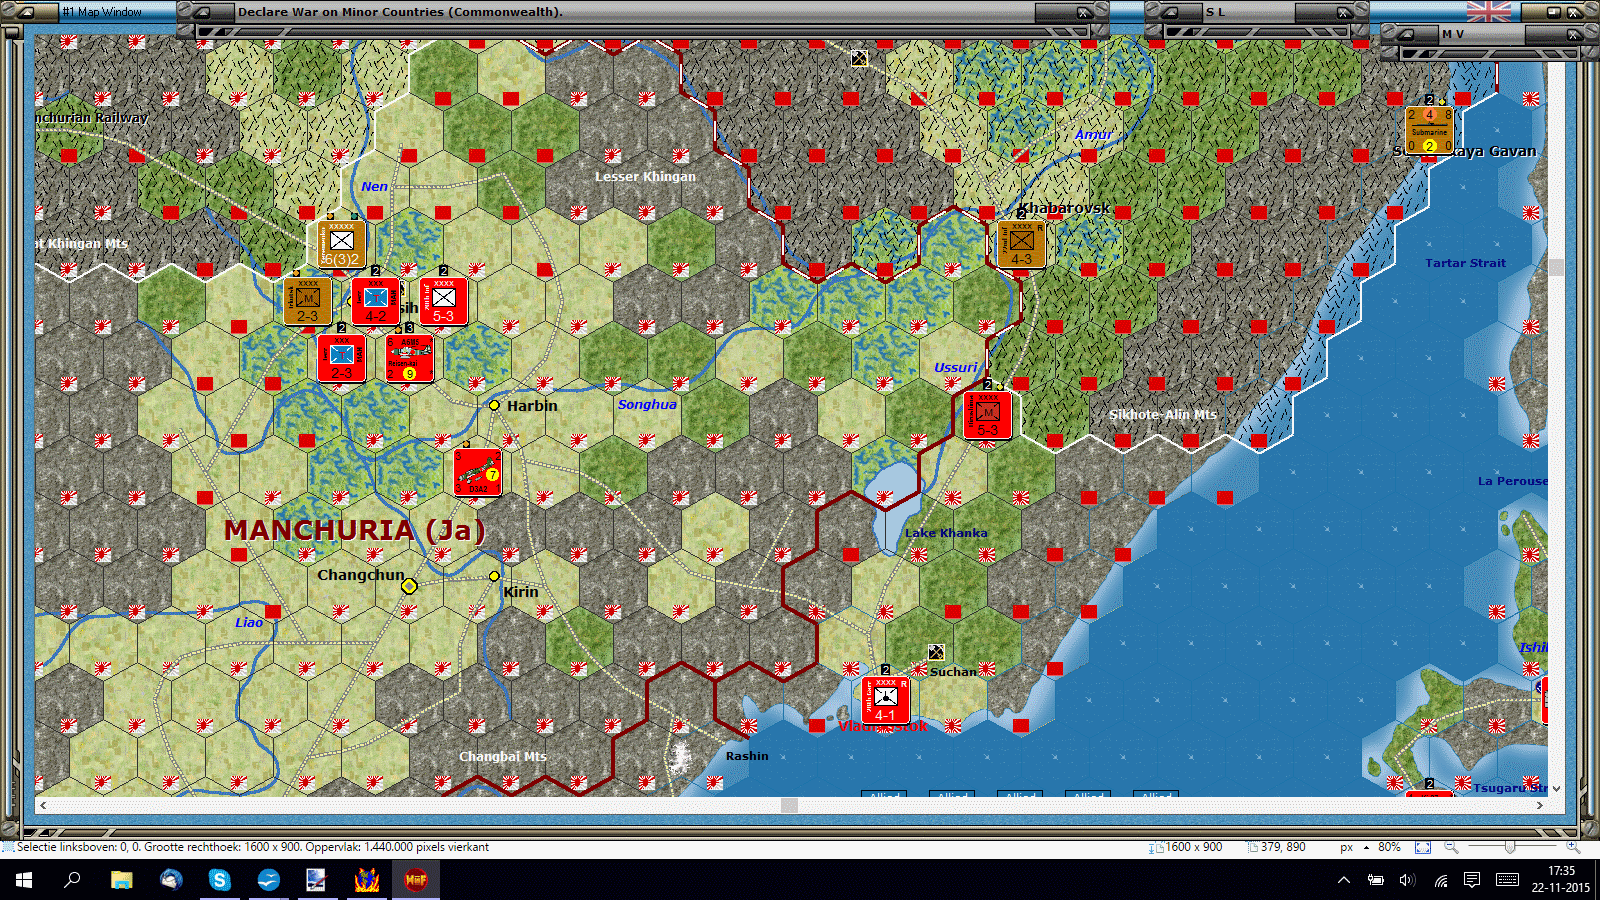Click the zoom in magnifier
The width and height of the screenshot is (1600, 900).
(1573, 847)
